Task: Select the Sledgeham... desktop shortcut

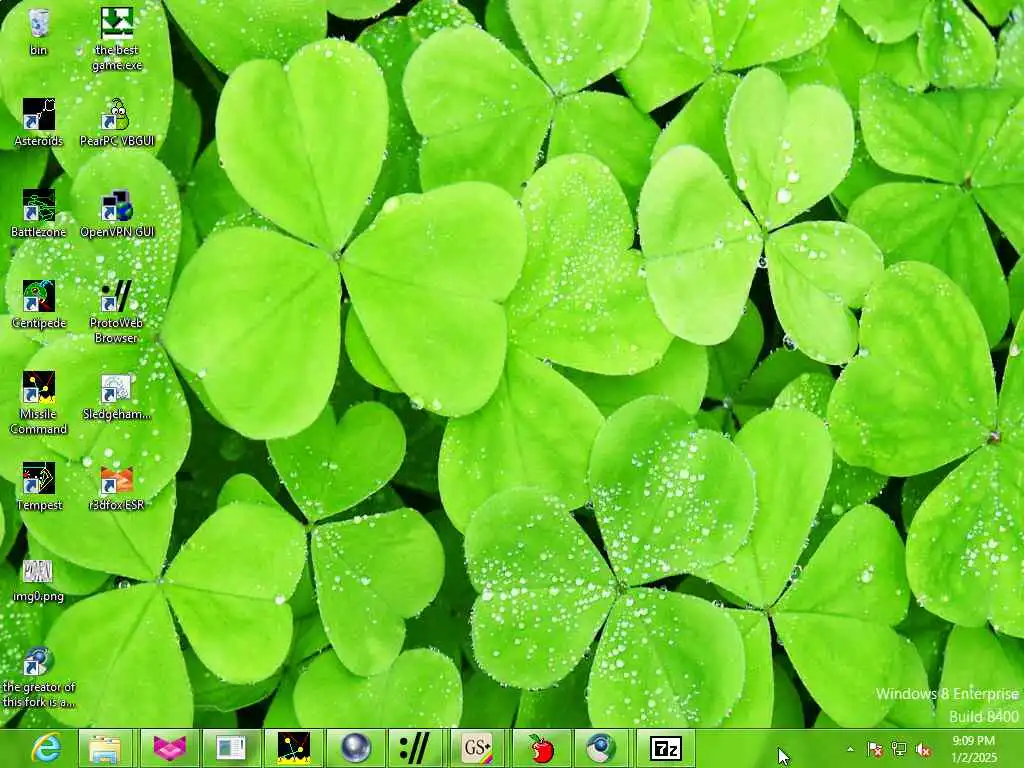Action: (x=117, y=396)
